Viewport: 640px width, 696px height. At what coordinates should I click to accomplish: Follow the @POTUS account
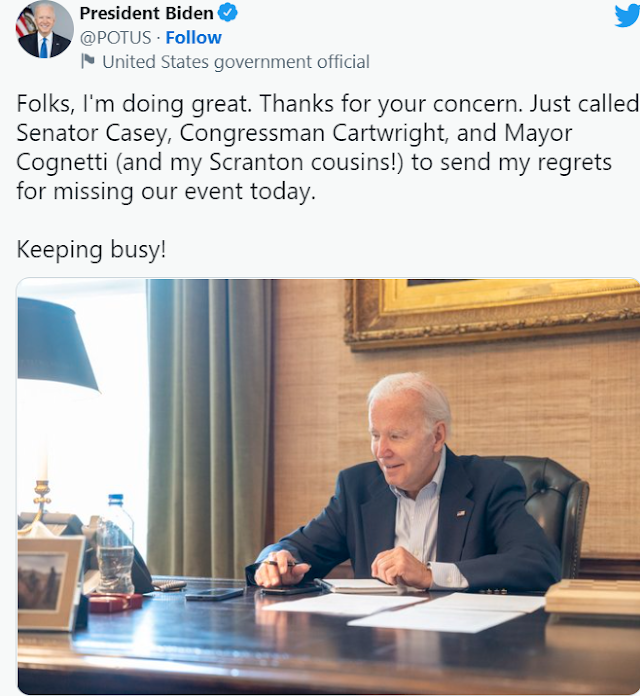194,38
